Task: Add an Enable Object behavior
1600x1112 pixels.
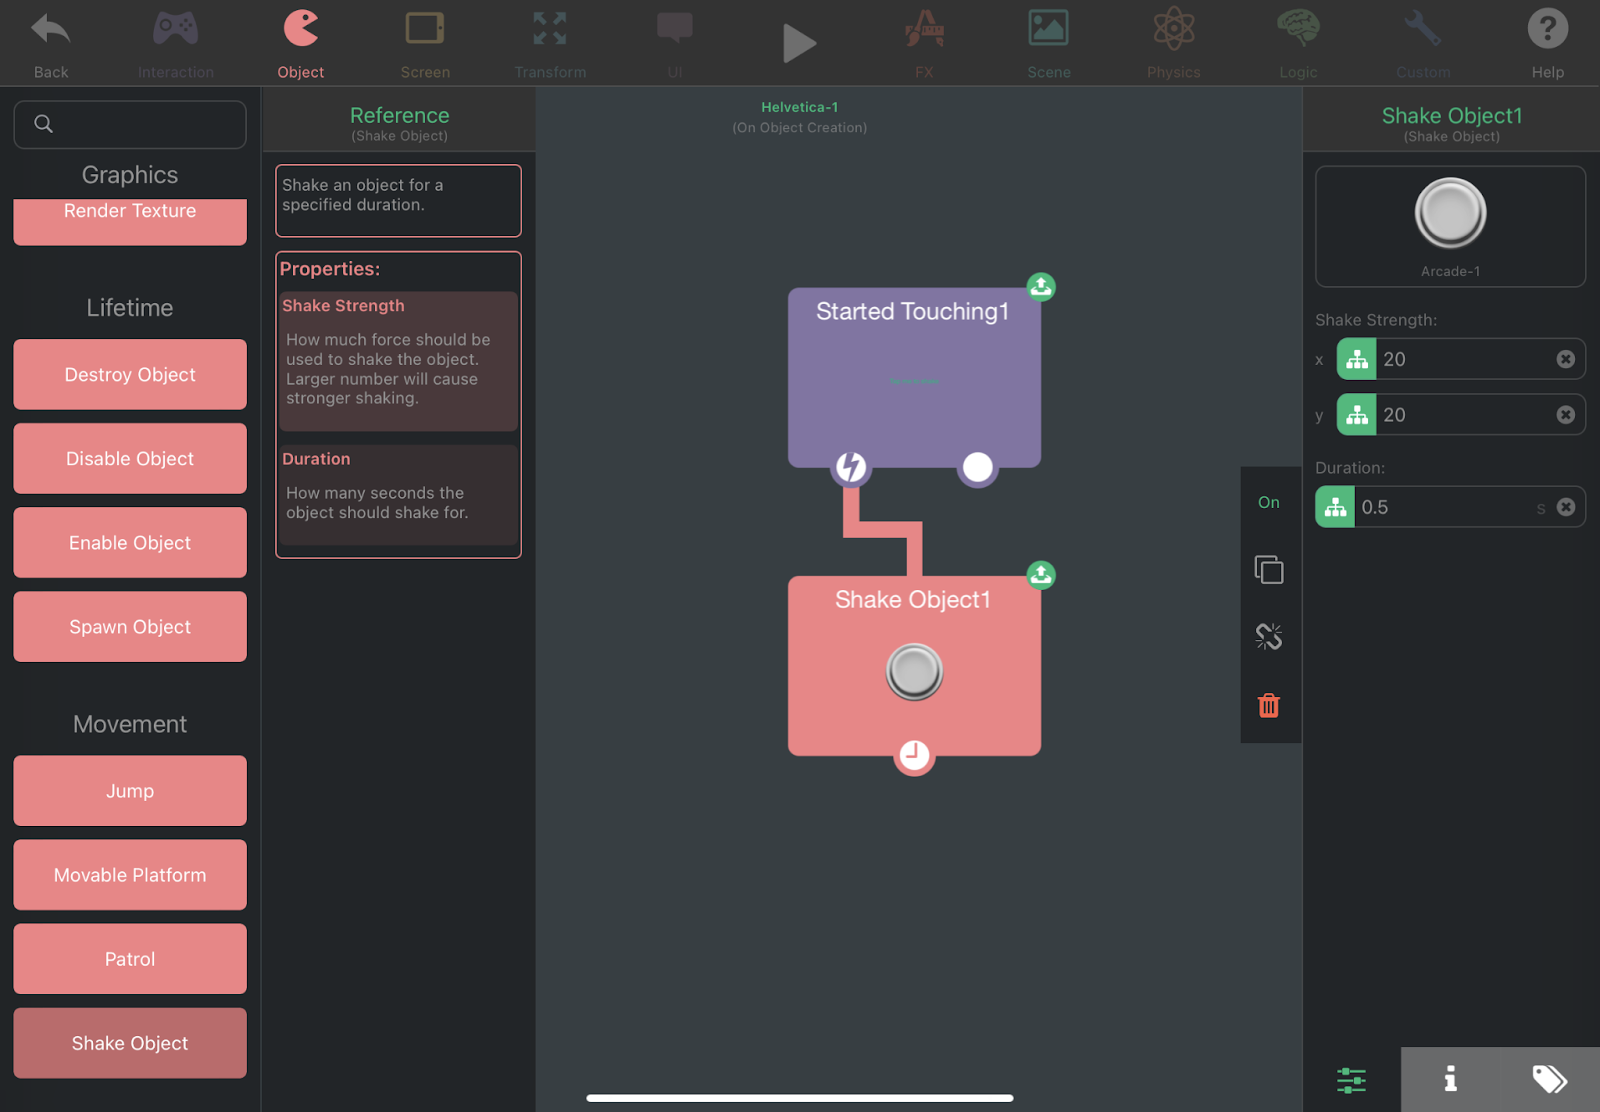Action: coord(130,542)
